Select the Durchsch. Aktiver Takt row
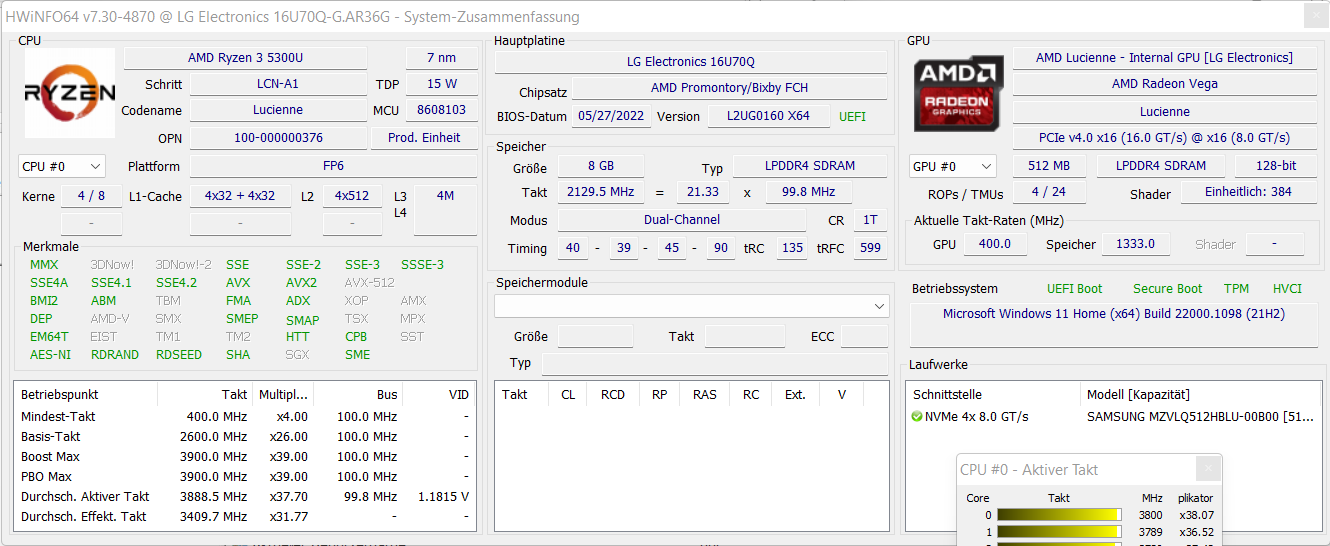1330x546 pixels. [x=245, y=497]
